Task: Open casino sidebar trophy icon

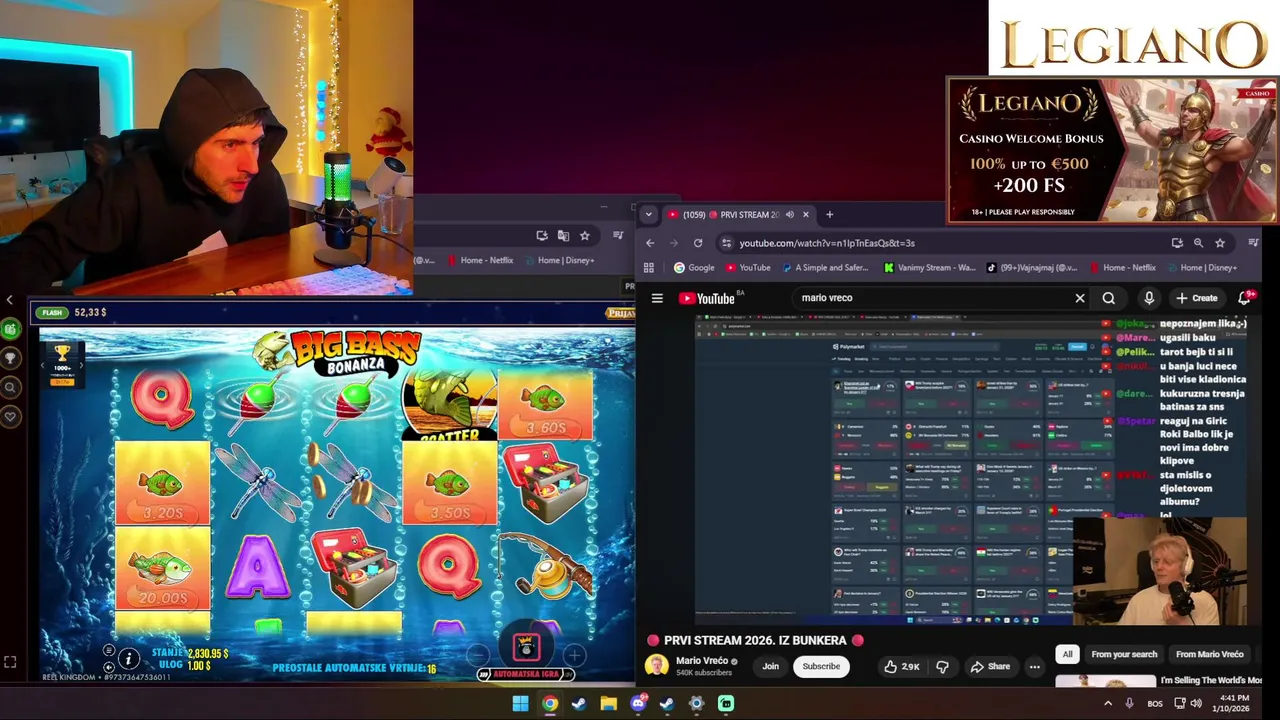Action: 10,358
